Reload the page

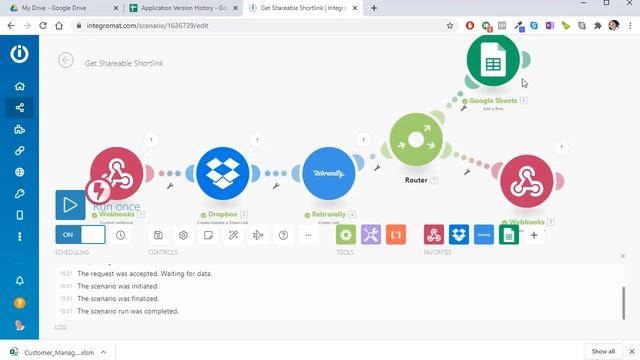(x=43, y=25)
